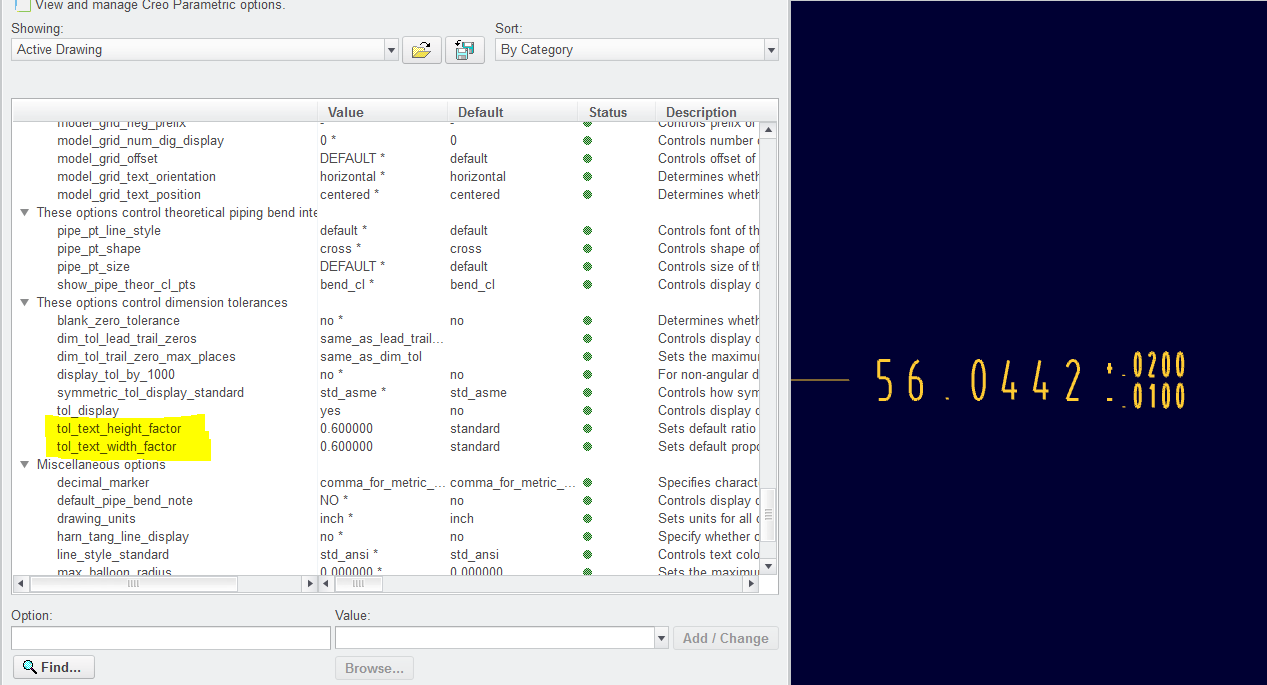The image size is (1267, 685).
Task: Click green status dot of drawing_units
Action: [587, 519]
